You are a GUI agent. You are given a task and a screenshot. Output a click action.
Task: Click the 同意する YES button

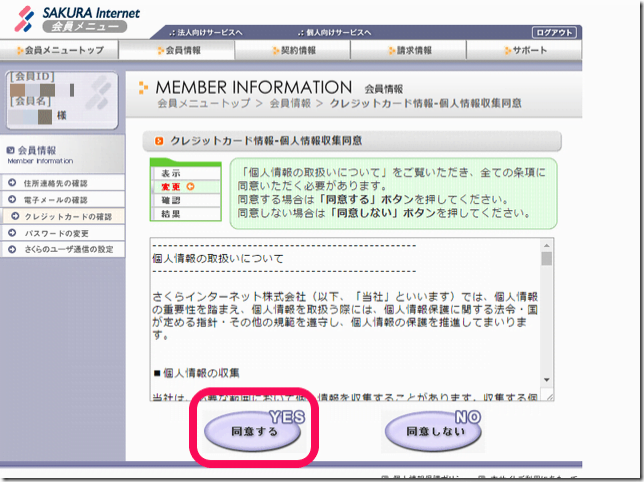point(254,433)
